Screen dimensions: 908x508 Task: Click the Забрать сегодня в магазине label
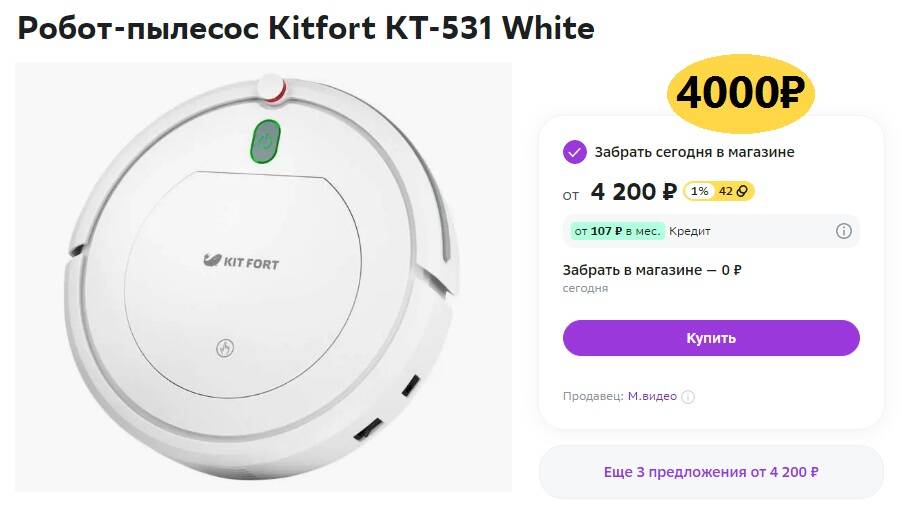(x=694, y=152)
